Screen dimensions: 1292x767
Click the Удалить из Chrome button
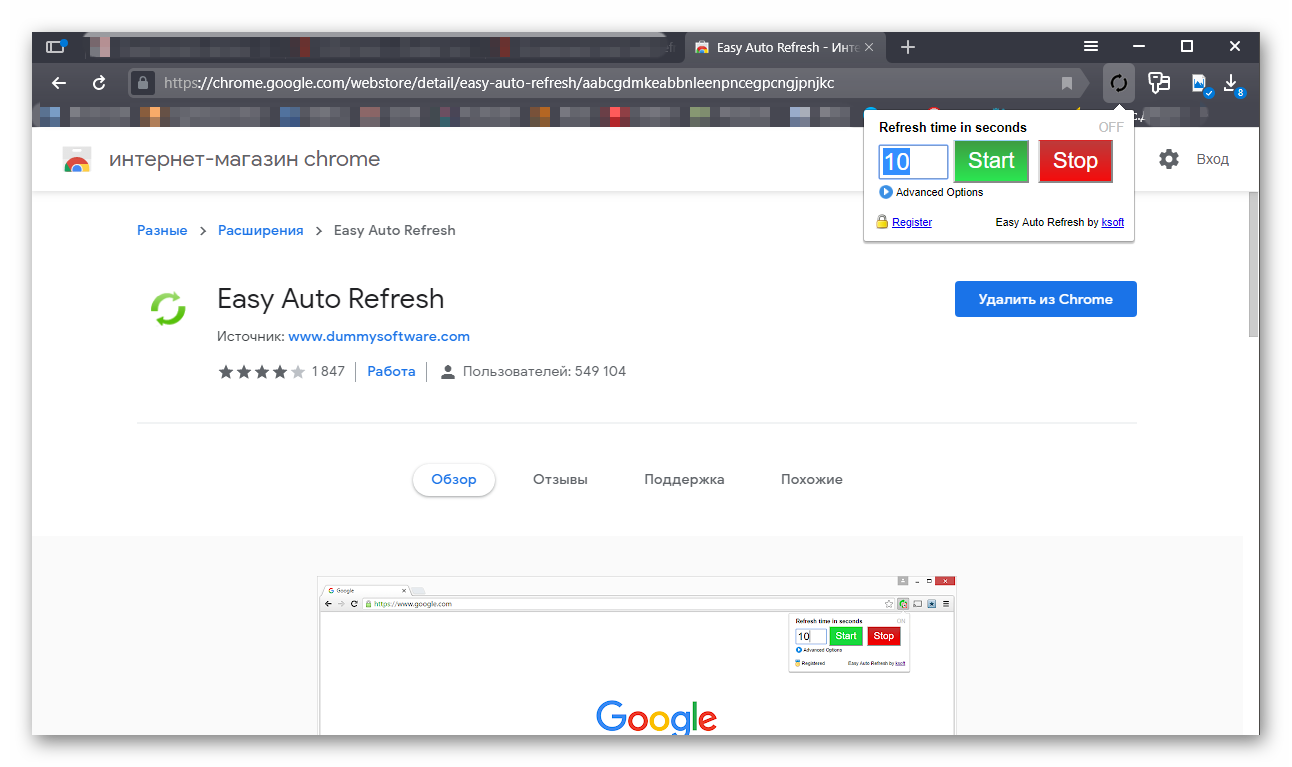(1045, 299)
